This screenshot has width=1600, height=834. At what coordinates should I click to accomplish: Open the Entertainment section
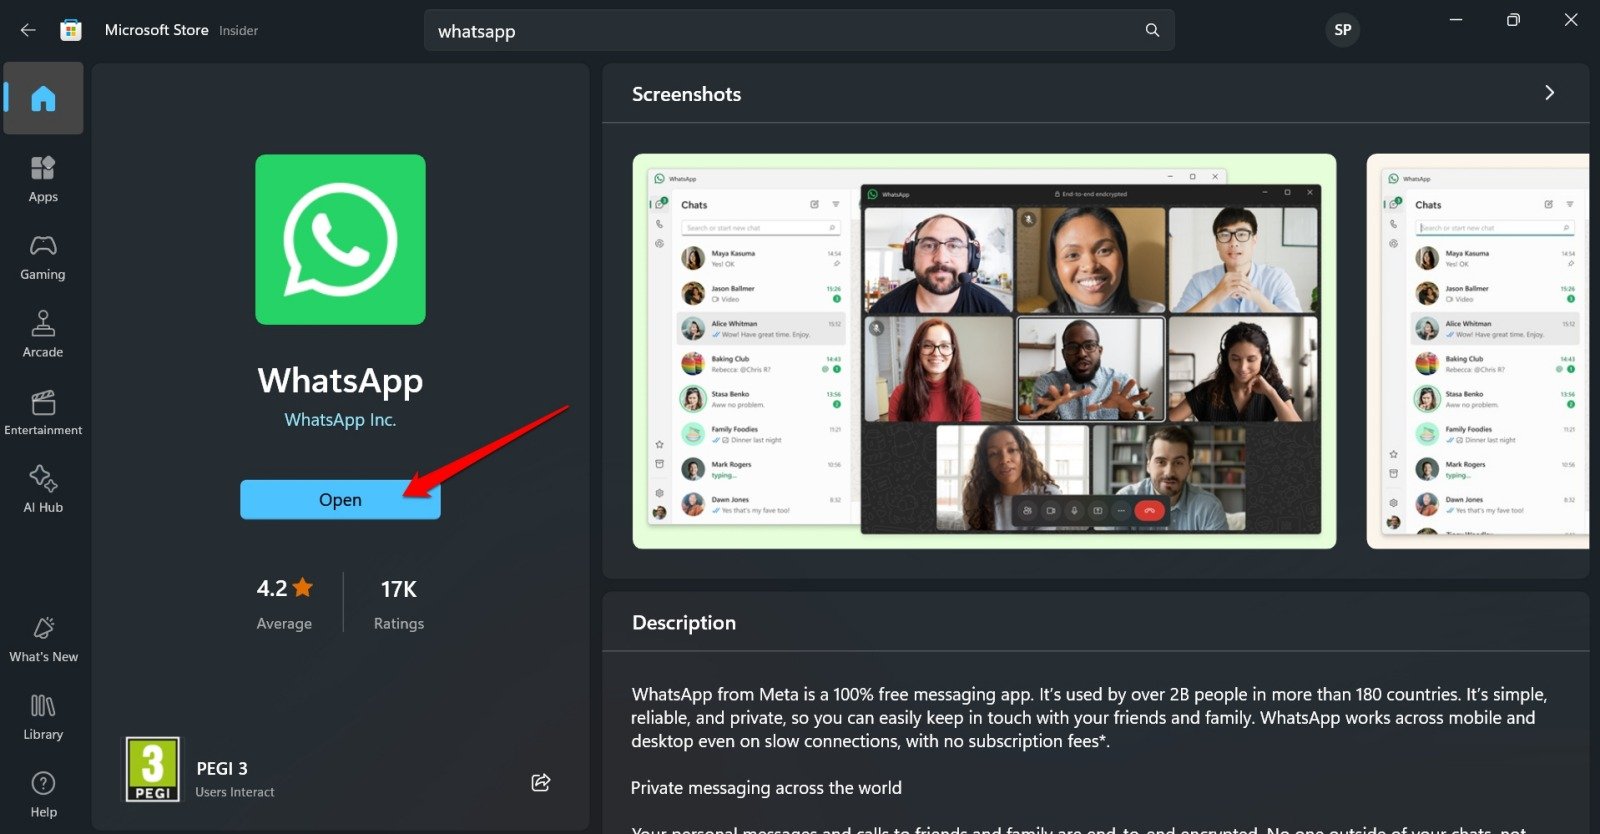[43, 413]
